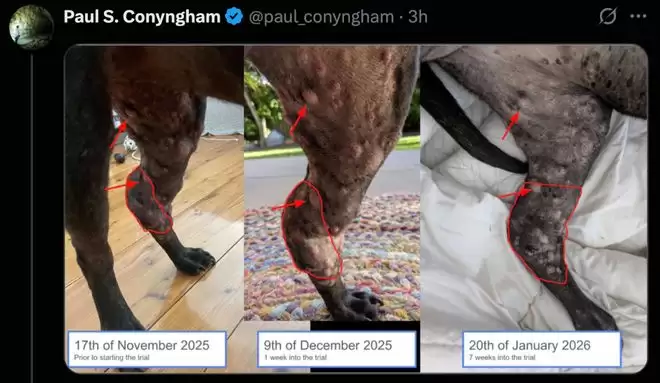
Task: Click the "7 weeks into the trial" subtitle
Action: point(502,358)
